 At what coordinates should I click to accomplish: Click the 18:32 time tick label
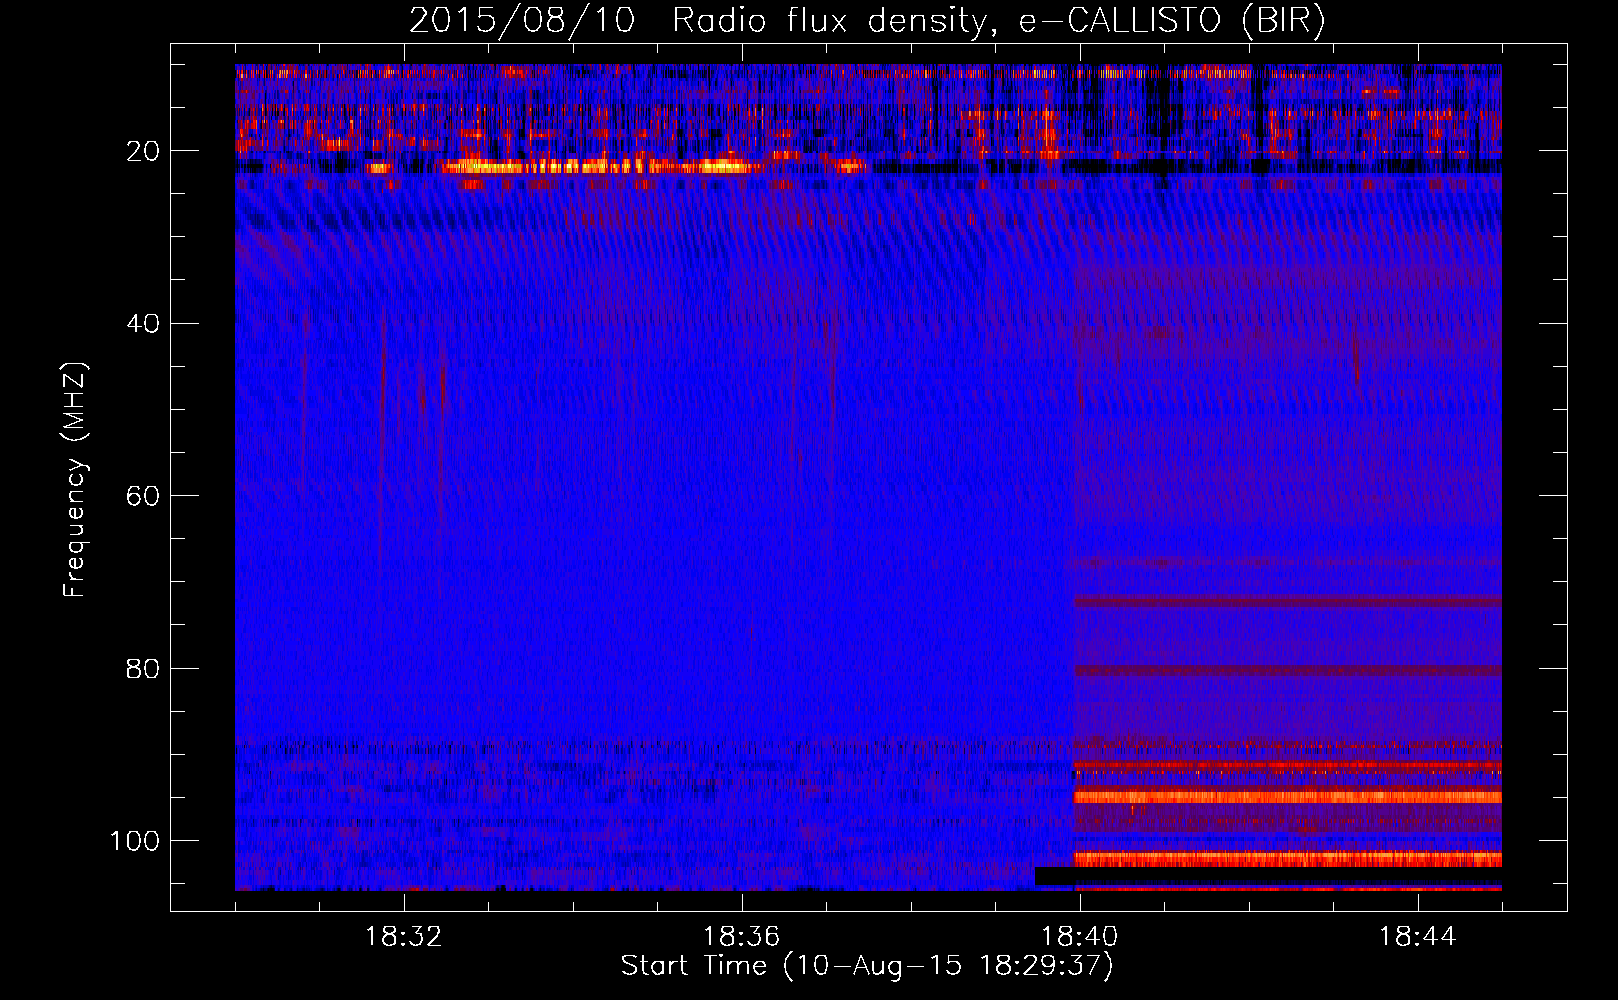pyautogui.click(x=404, y=937)
